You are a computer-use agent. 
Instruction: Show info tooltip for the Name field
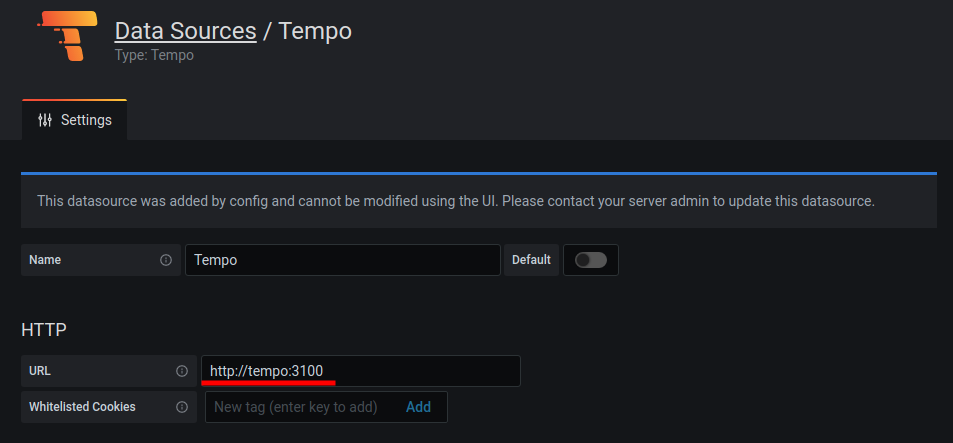[166, 260]
